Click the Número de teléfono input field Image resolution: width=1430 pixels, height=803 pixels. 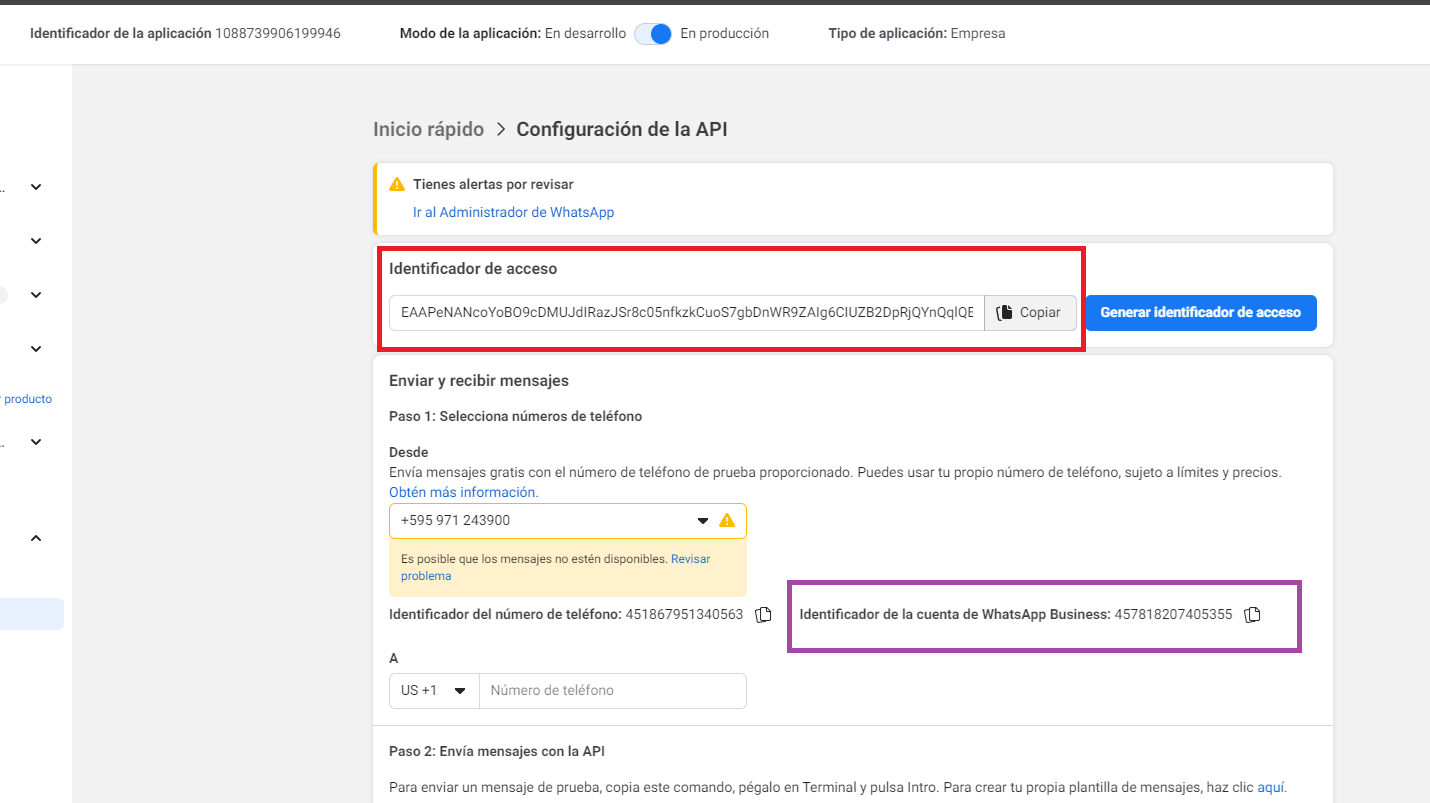pyautogui.click(x=612, y=691)
